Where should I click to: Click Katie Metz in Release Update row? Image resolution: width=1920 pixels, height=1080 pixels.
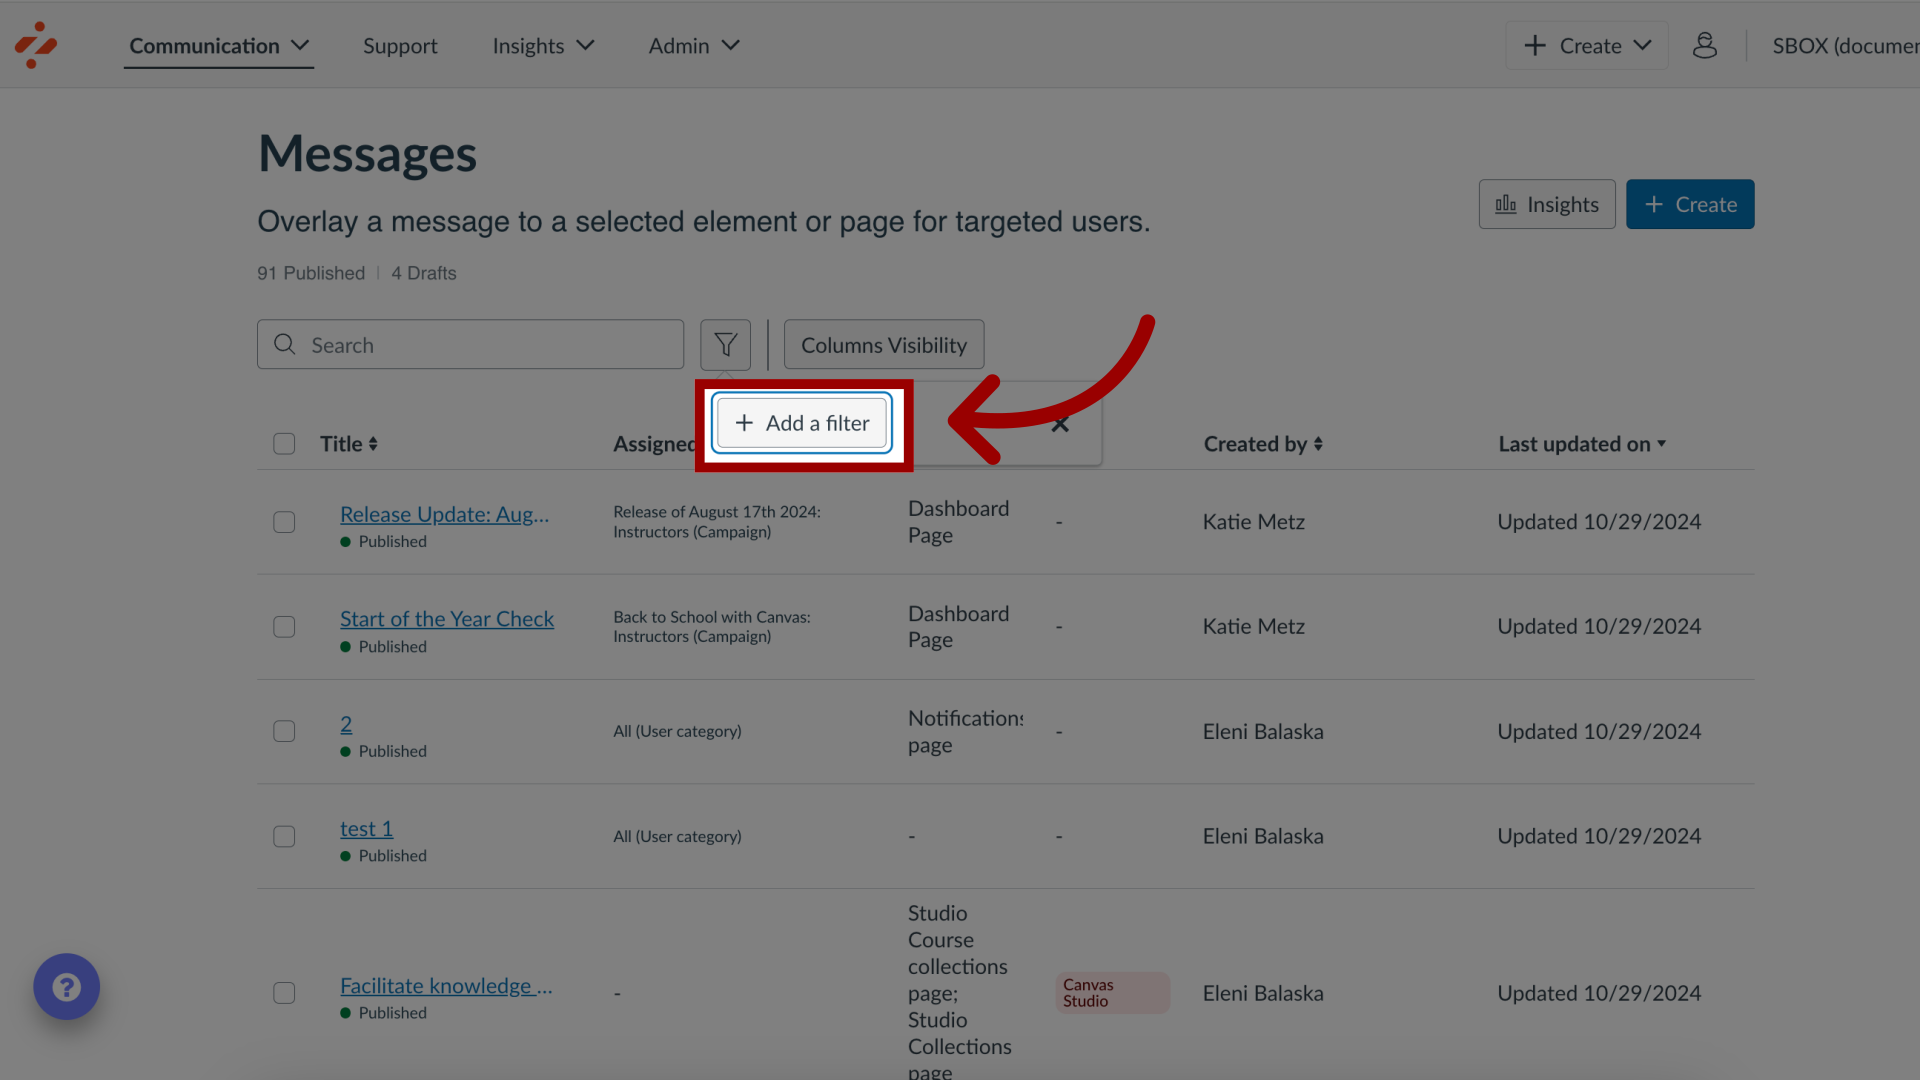click(1253, 522)
